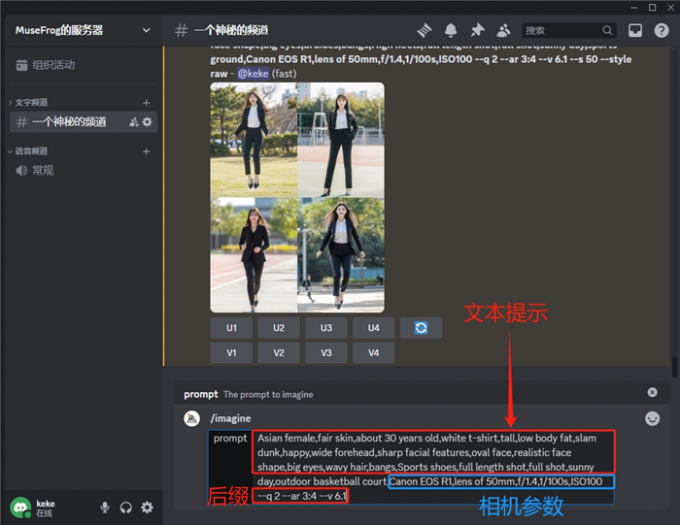Click the chat scrollbar thumb
This screenshot has height=525, width=680.
(674, 367)
